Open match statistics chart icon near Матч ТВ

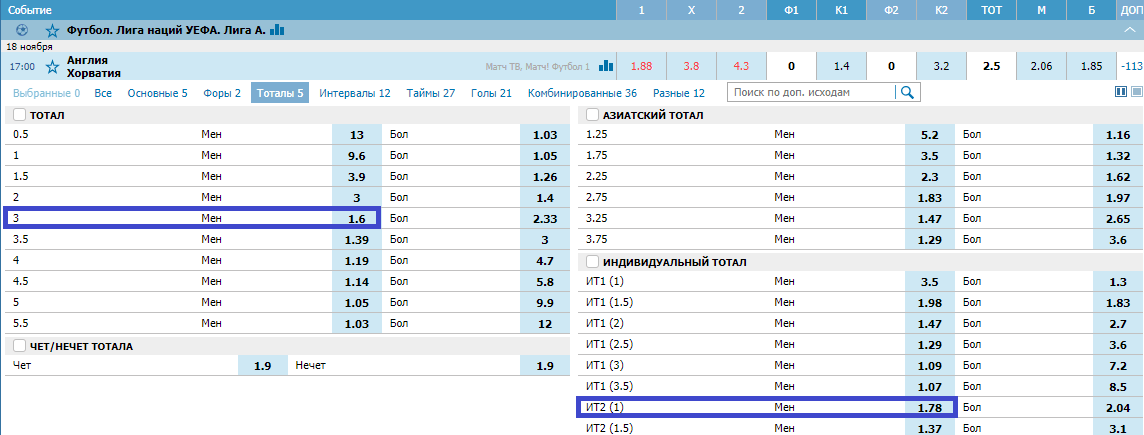pos(606,66)
